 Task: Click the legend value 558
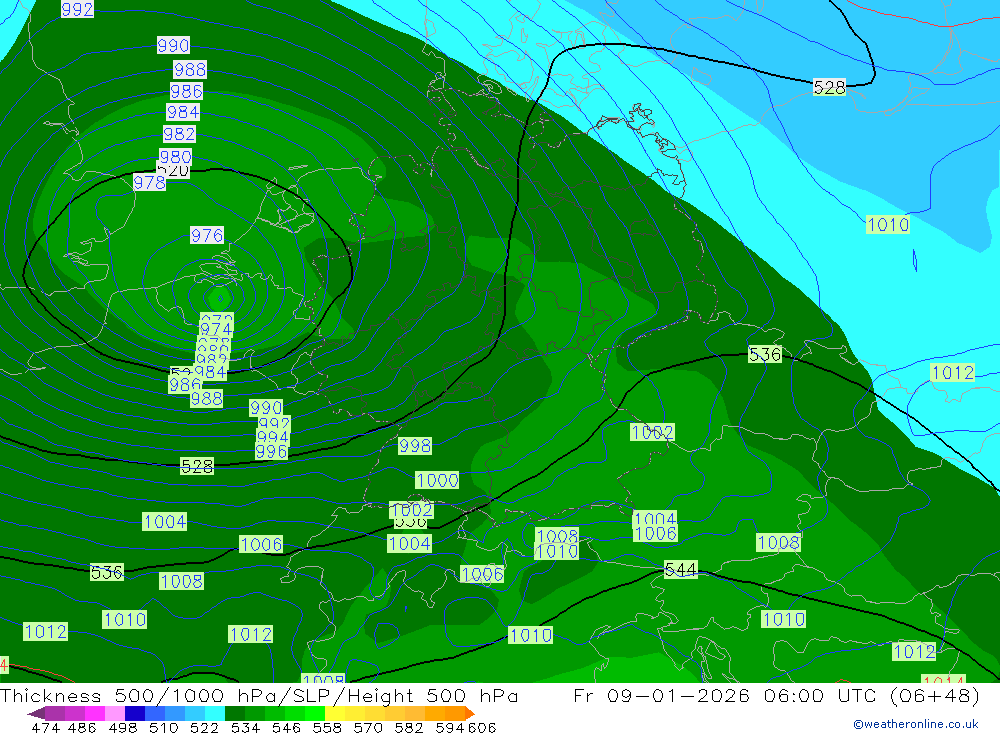coord(327,727)
